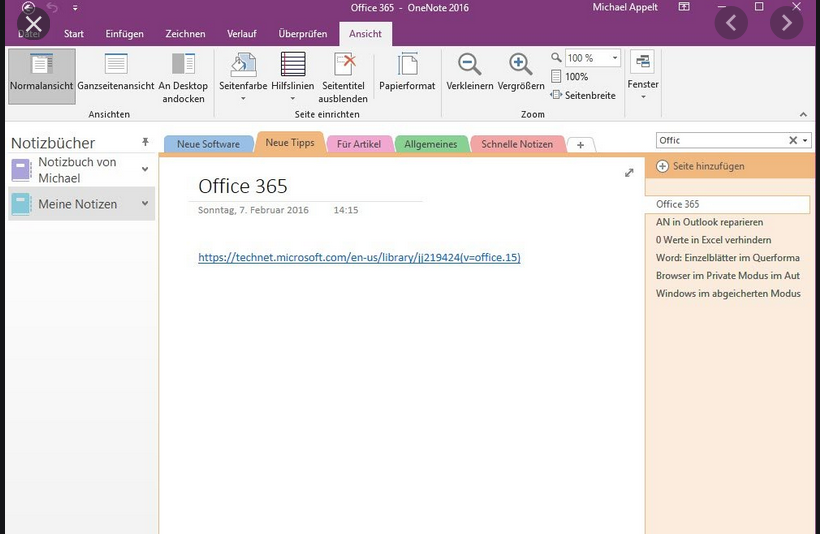Viewport: 820px width, 534px height.
Task: Open the Seitenfarbe dropdown arrow
Action: point(243,98)
